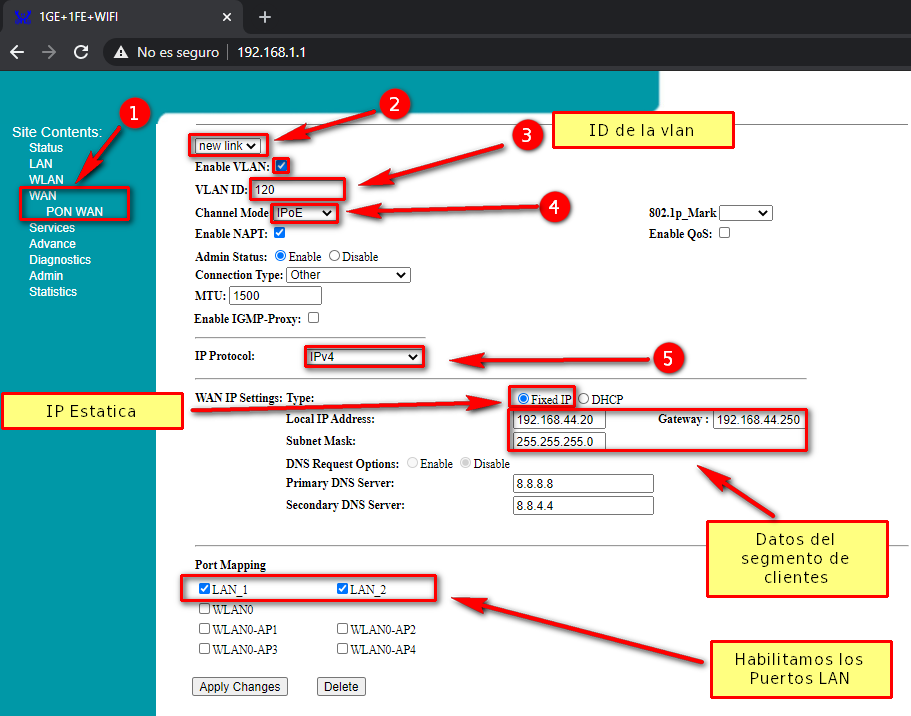Screen dimensions: 911x716
Task: Set Admin Status to Disable
Action: point(334,256)
